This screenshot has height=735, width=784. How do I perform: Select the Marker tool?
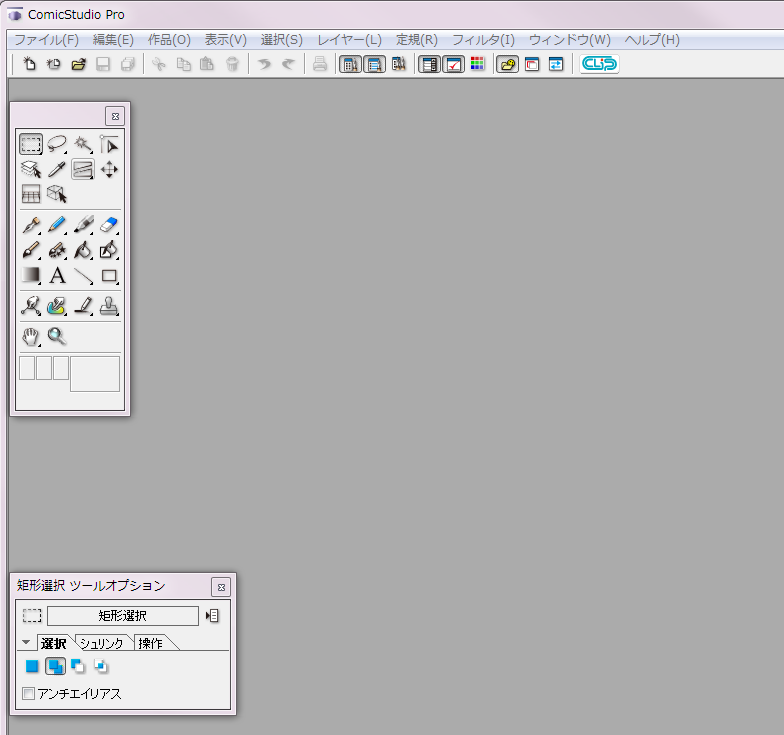pos(83,225)
